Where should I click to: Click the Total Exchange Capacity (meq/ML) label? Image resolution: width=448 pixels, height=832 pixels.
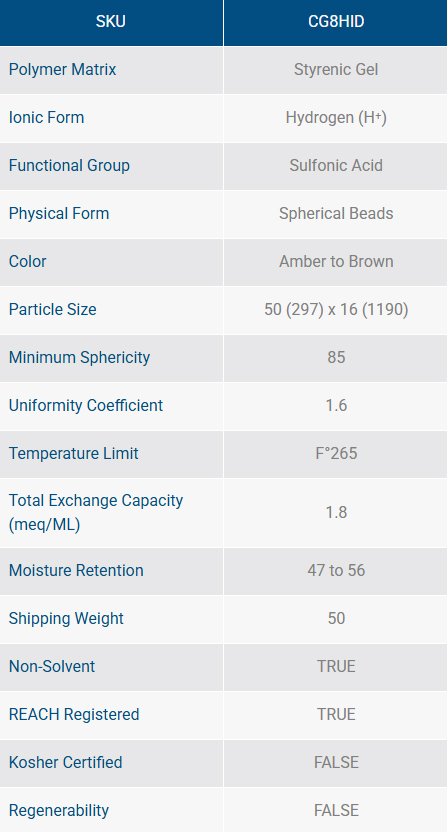[96, 513]
